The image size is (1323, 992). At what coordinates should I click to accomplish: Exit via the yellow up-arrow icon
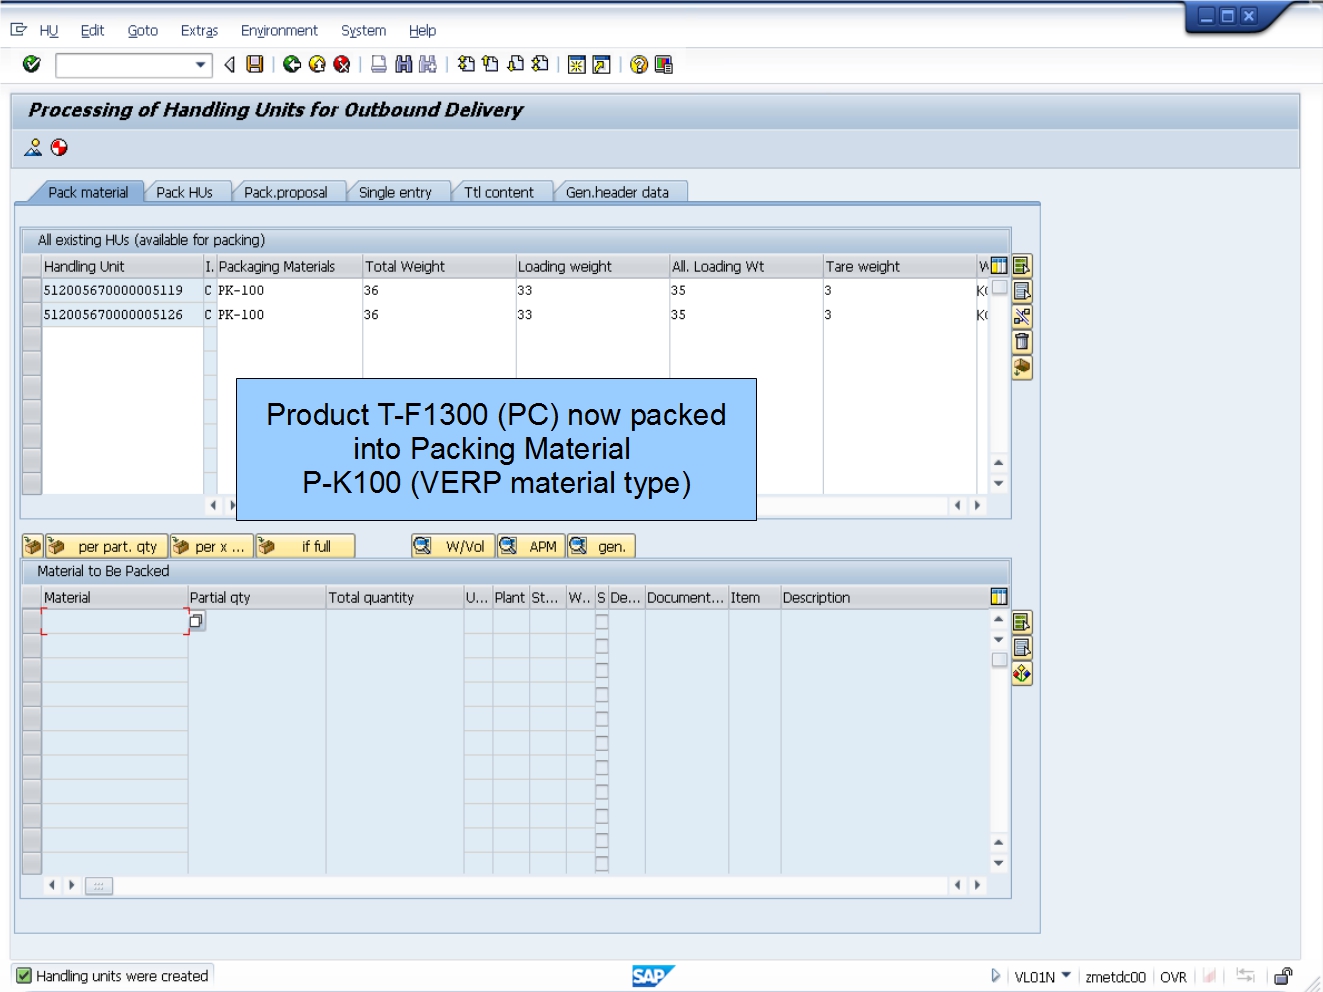pos(317,64)
